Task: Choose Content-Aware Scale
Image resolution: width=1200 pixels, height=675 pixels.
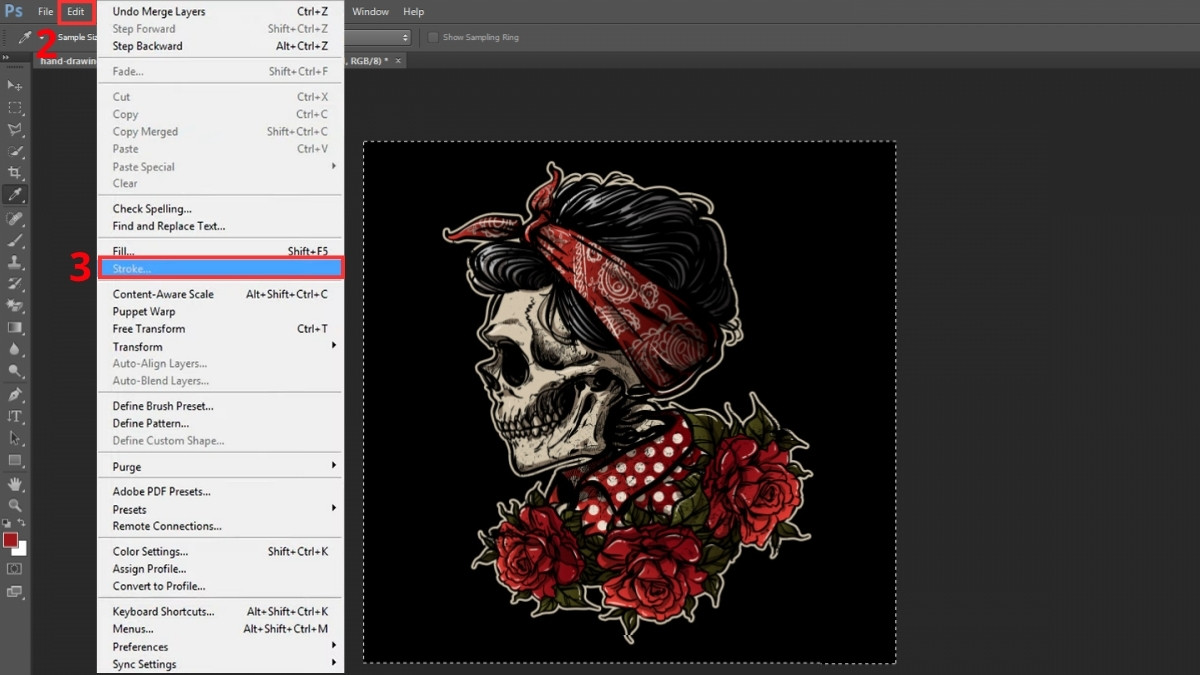Action: tap(220, 294)
